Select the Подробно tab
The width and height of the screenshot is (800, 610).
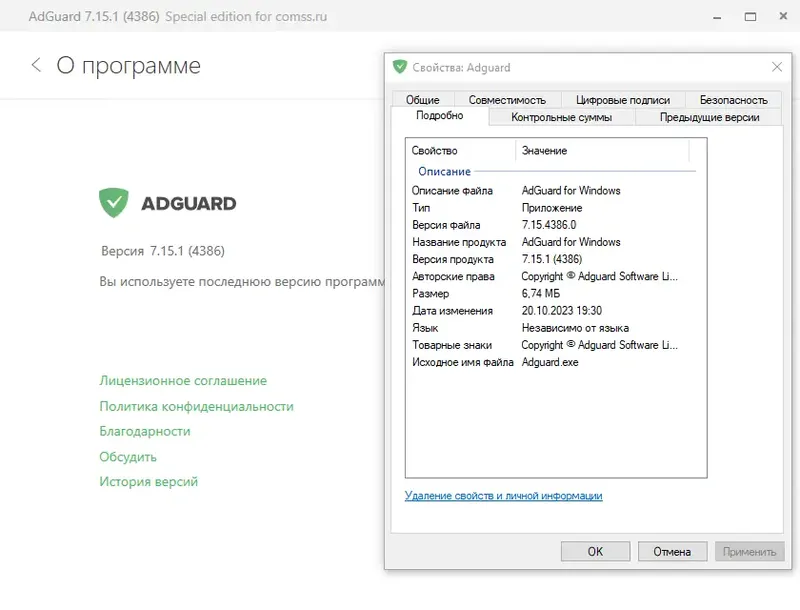[439, 116]
